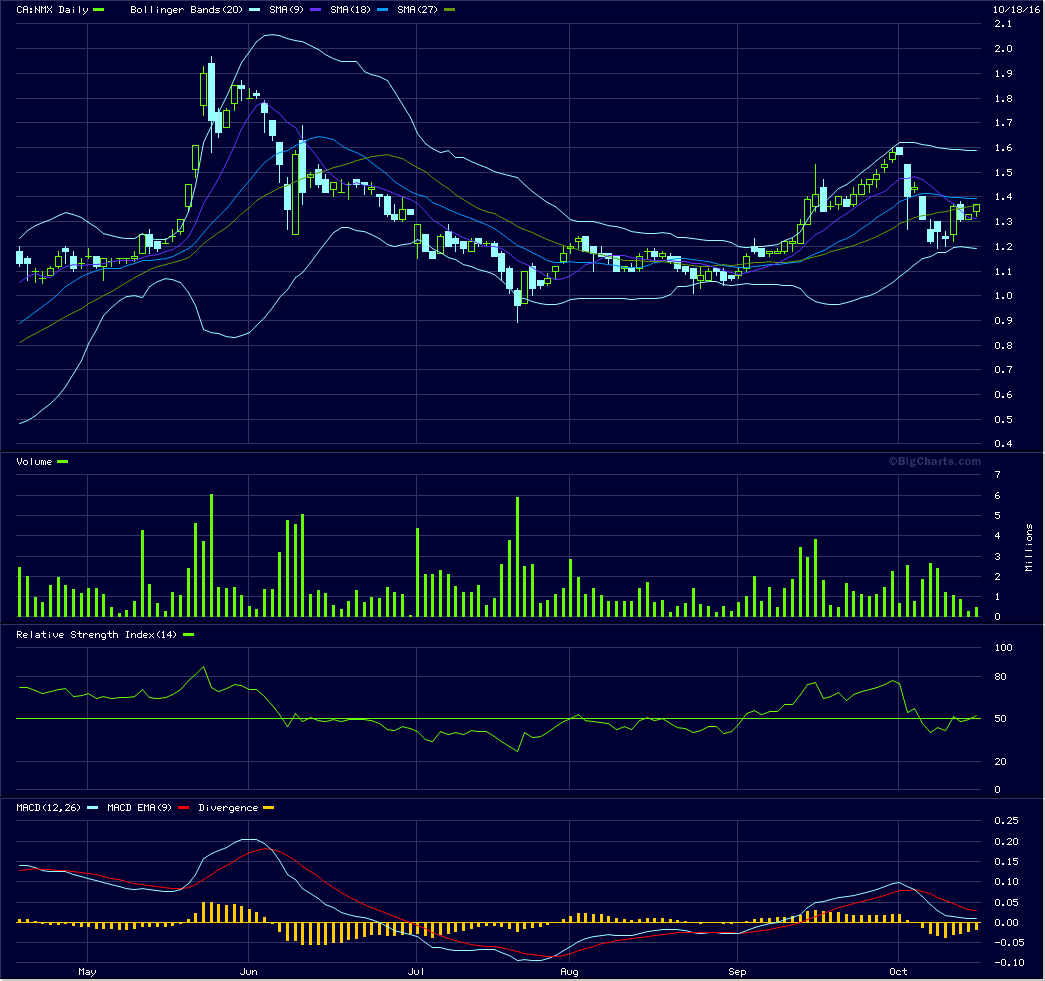The height and width of the screenshot is (981, 1045).
Task: Click the SMA(9) legend label
Action: (286, 10)
